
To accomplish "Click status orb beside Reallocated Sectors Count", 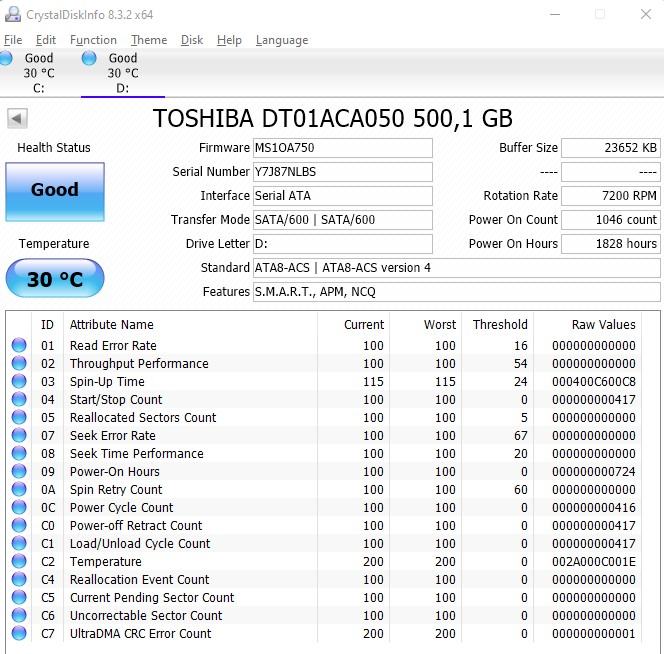I will coord(19,418).
